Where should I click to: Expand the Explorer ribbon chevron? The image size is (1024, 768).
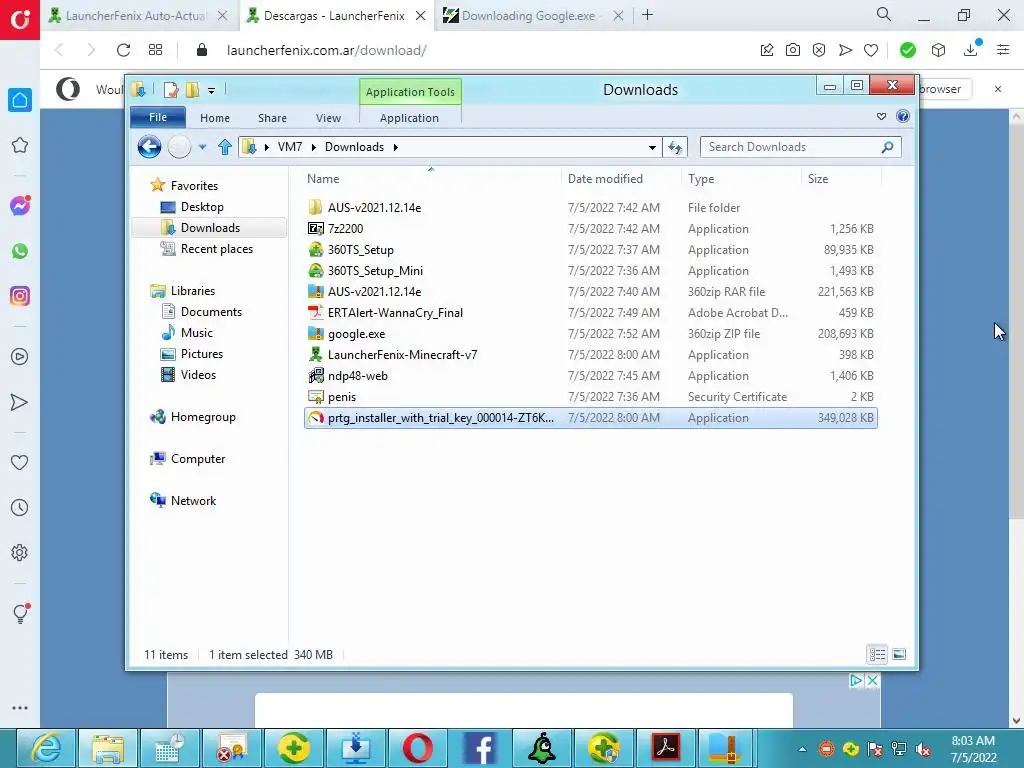click(x=882, y=116)
